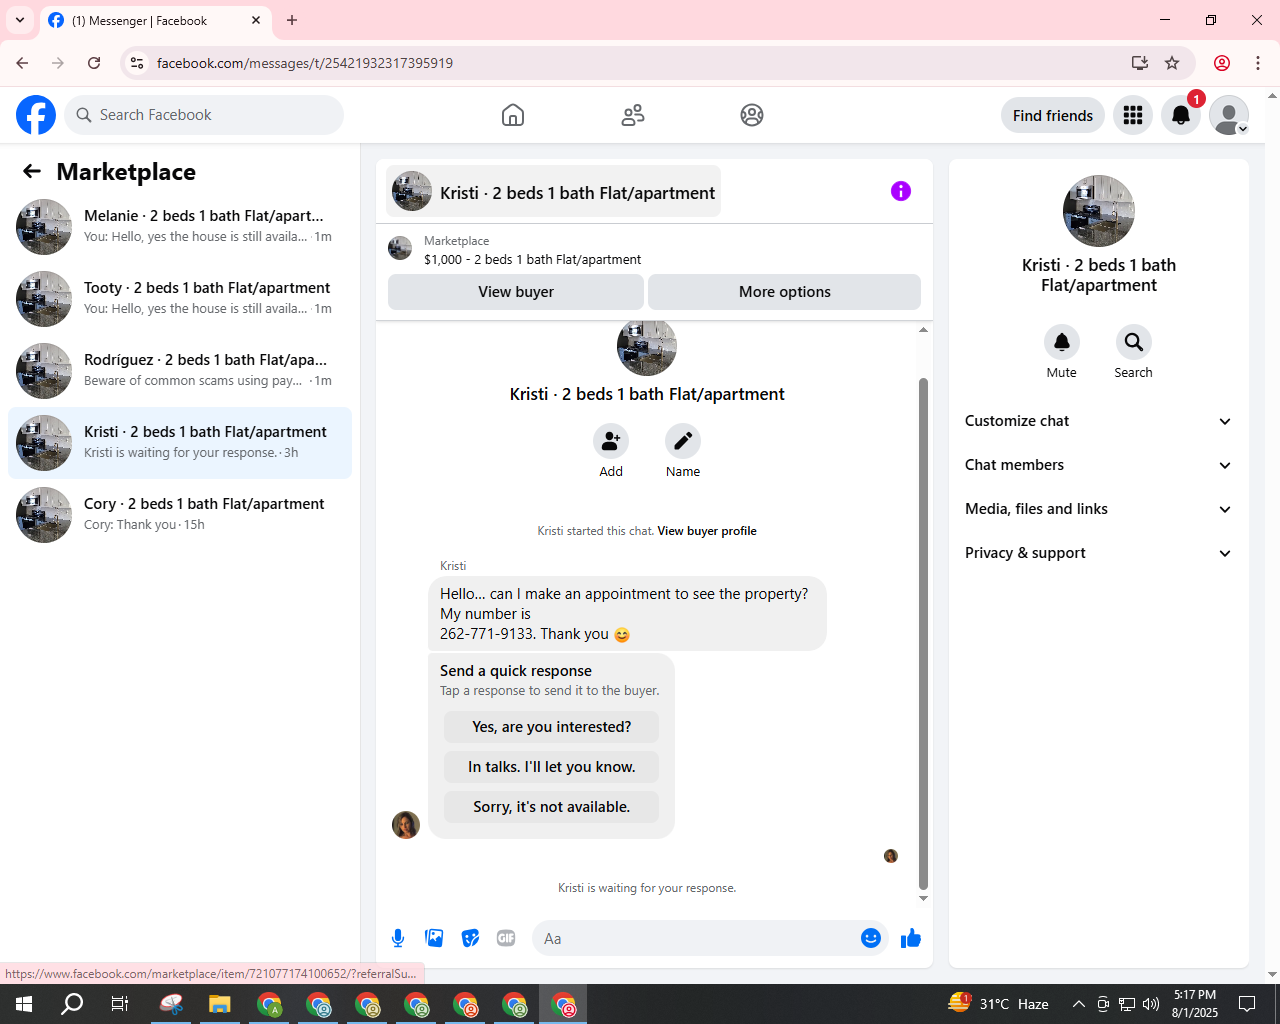Click the Find friends button

1053,115
